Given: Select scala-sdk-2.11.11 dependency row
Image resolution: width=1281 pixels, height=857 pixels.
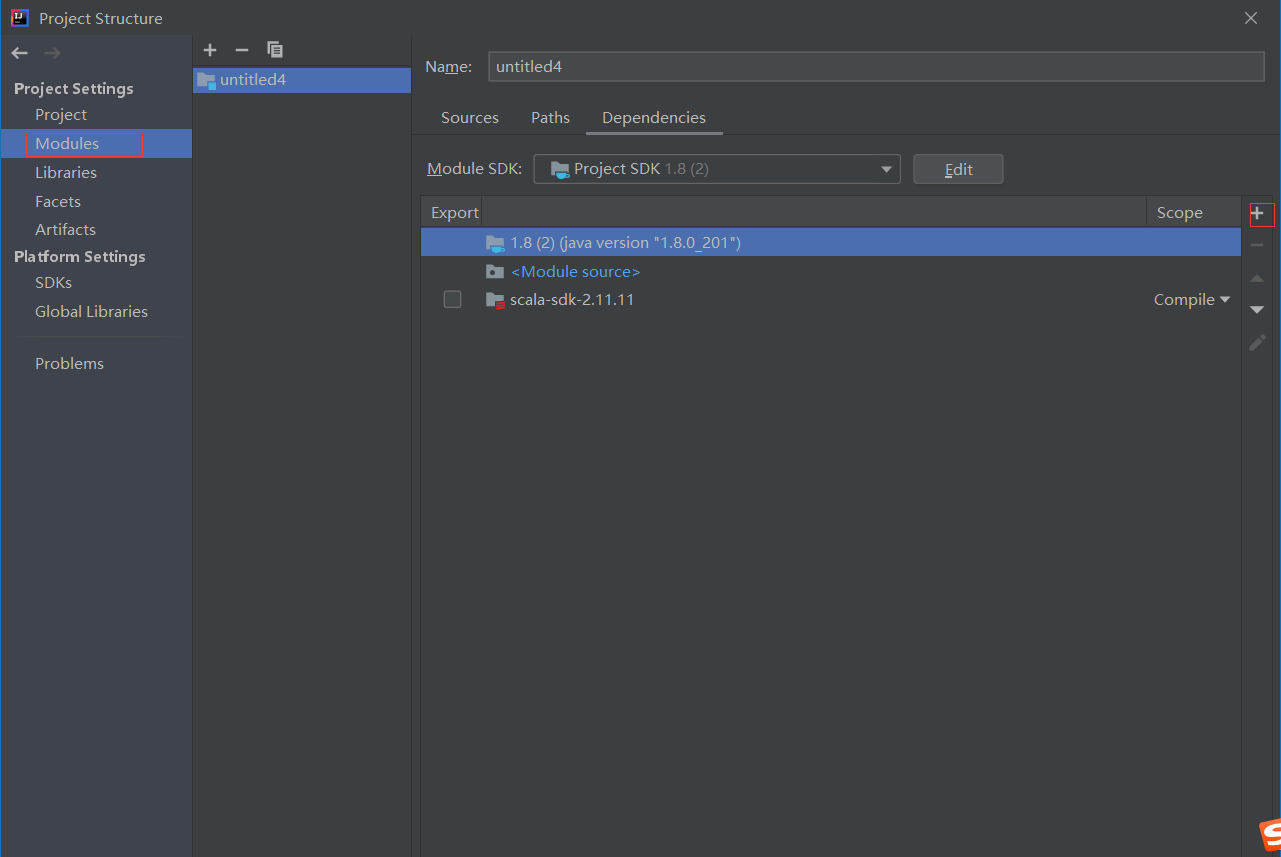Looking at the screenshot, I should coord(831,300).
